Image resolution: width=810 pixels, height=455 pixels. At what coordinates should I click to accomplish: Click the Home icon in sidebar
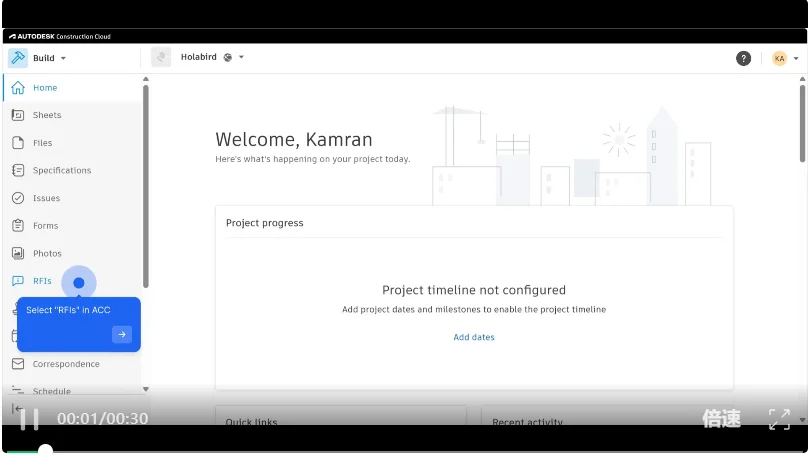(18, 88)
